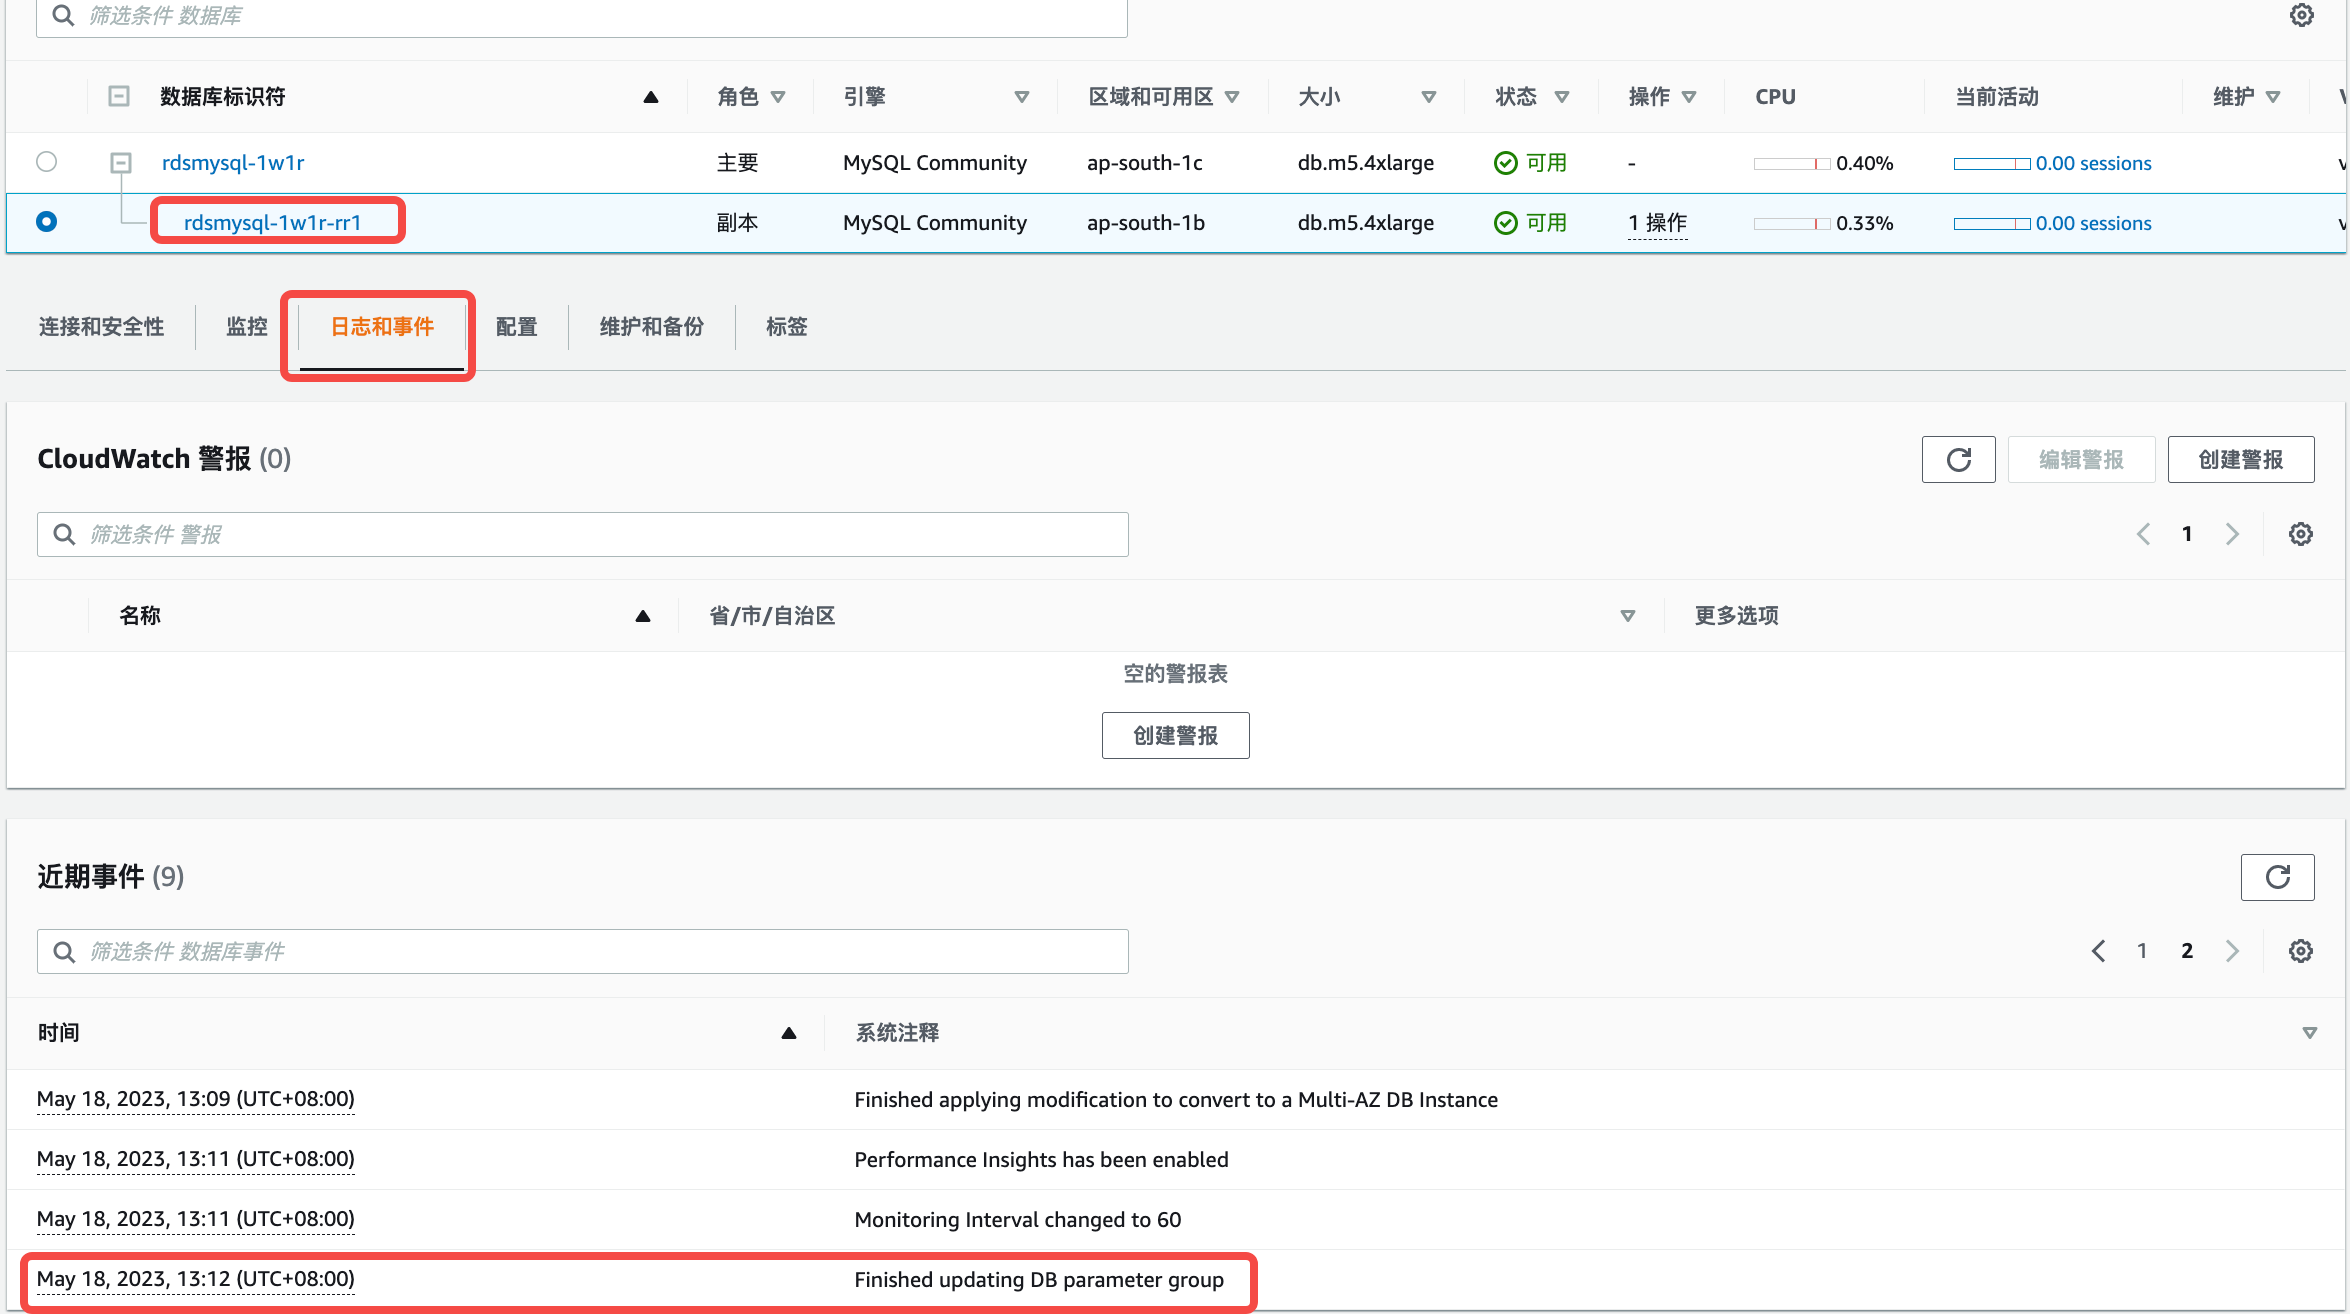Select 'Finished updating DB parameter group' note

(x=1039, y=1280)
